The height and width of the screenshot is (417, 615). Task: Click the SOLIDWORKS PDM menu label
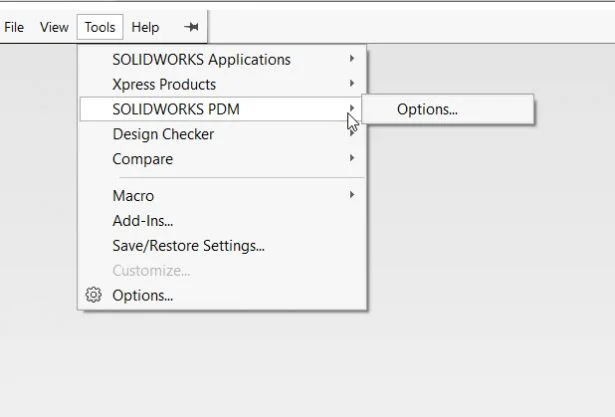point(176,109)
